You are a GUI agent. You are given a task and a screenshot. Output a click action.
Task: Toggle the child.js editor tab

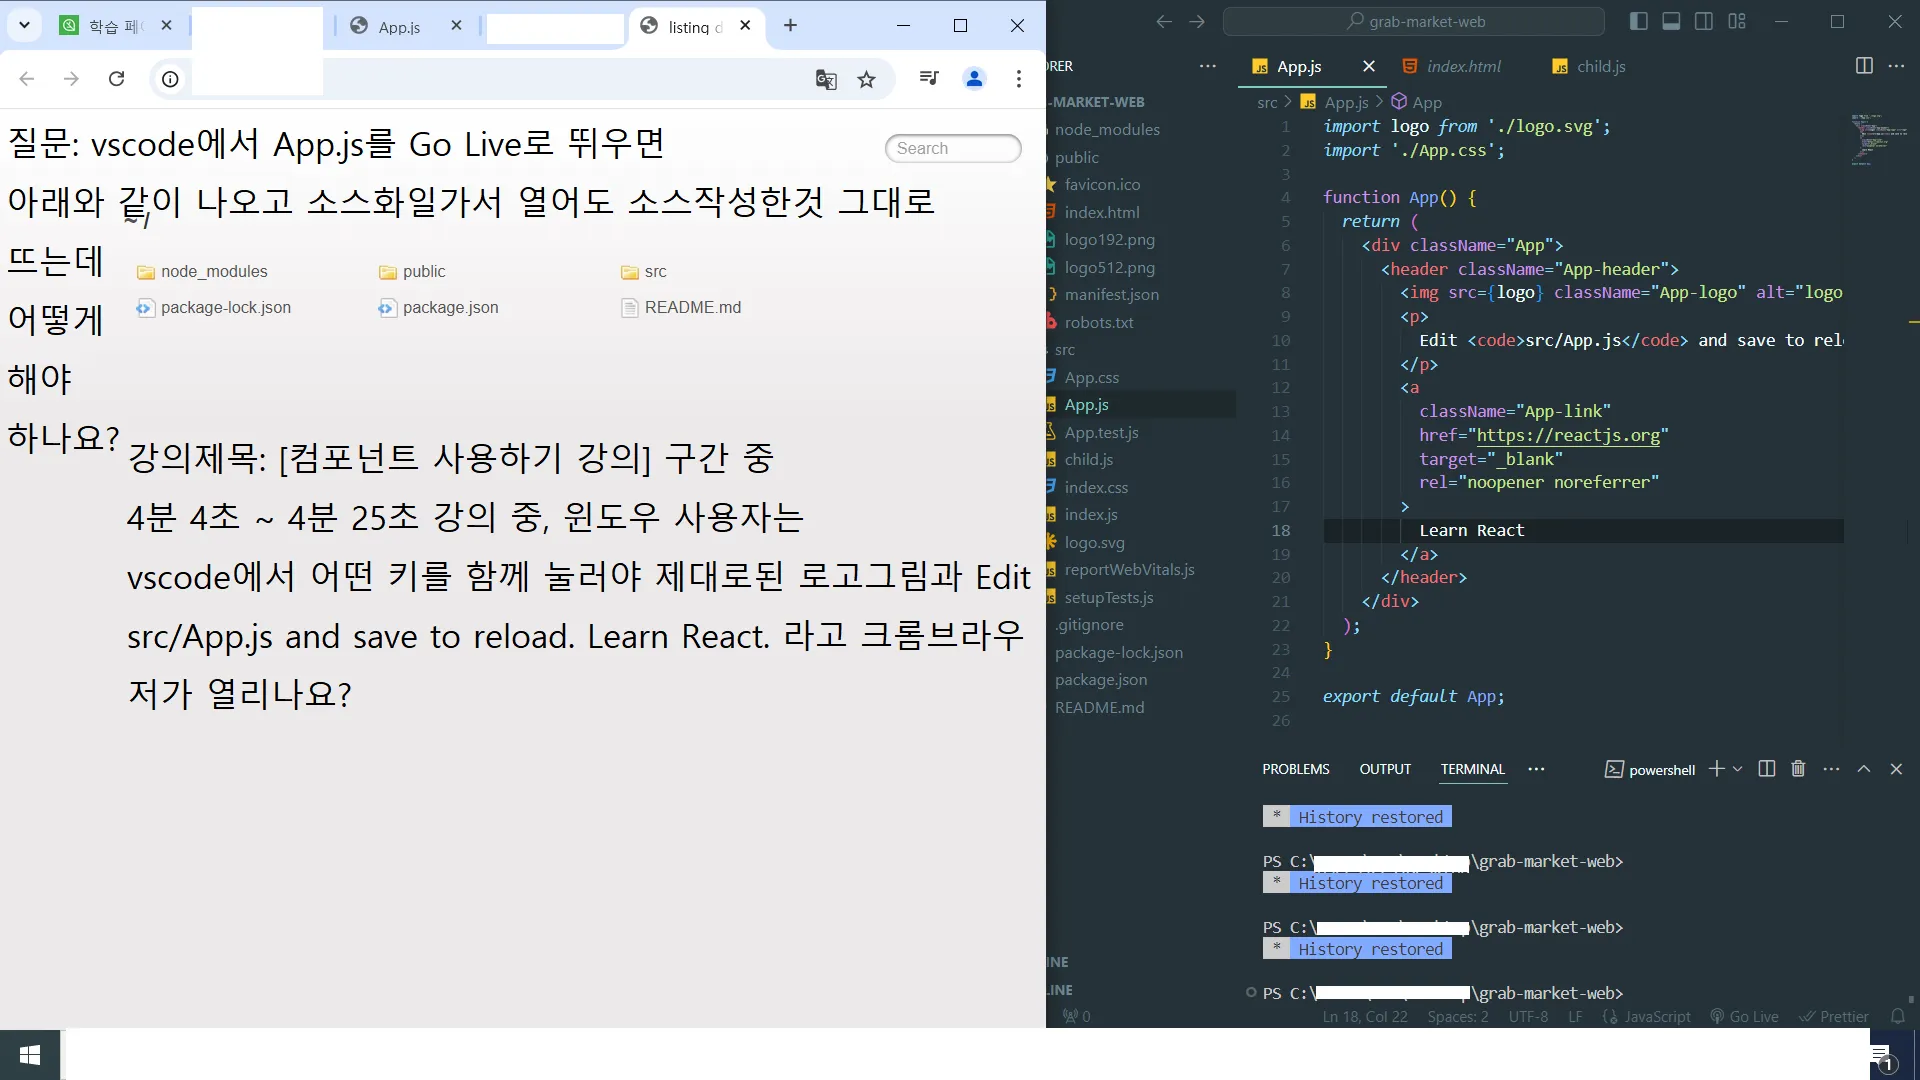coord(1600,66)
